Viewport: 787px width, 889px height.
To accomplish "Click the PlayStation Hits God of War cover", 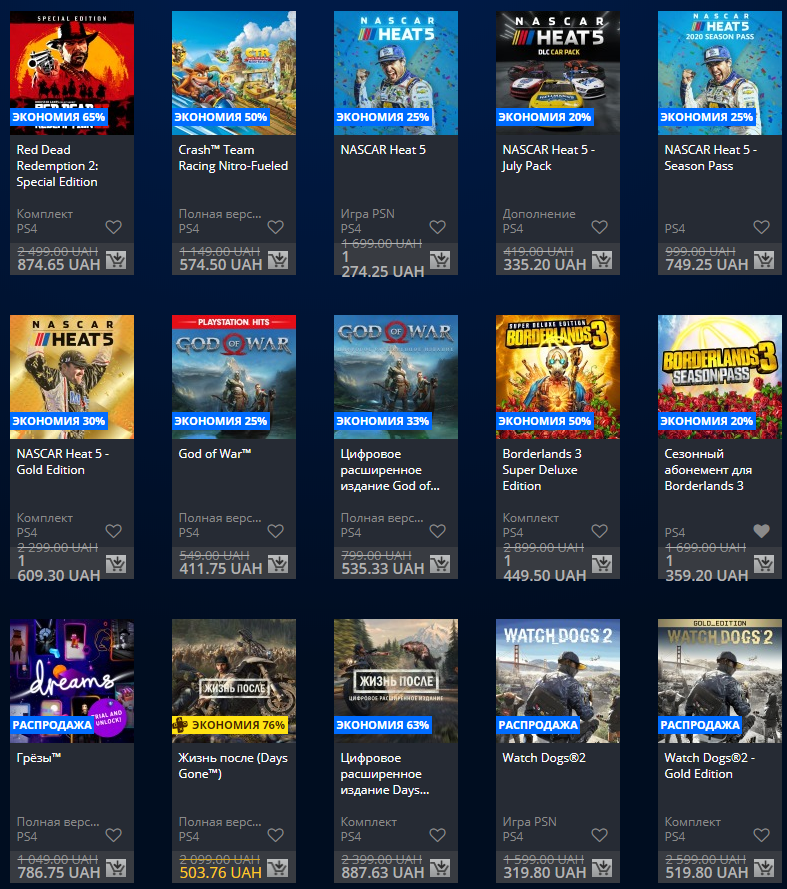I will (x=234, y=365).
